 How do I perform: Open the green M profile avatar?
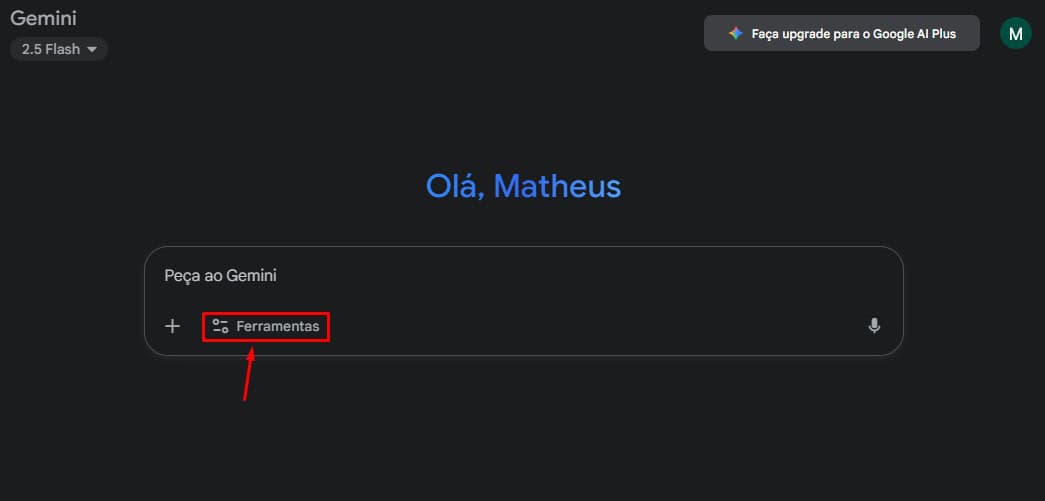(x=1016, y=33)
